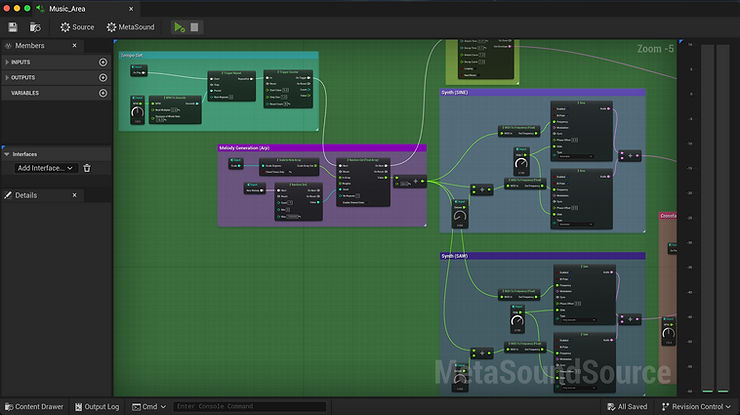Select the green float Add node in Synth (SAW)

[x=482, y=353]
